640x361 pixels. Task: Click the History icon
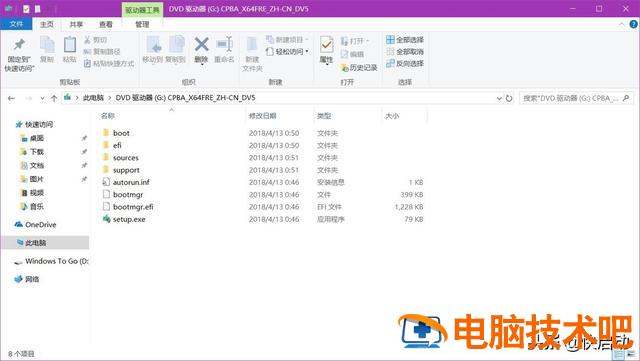coord(345,67)
